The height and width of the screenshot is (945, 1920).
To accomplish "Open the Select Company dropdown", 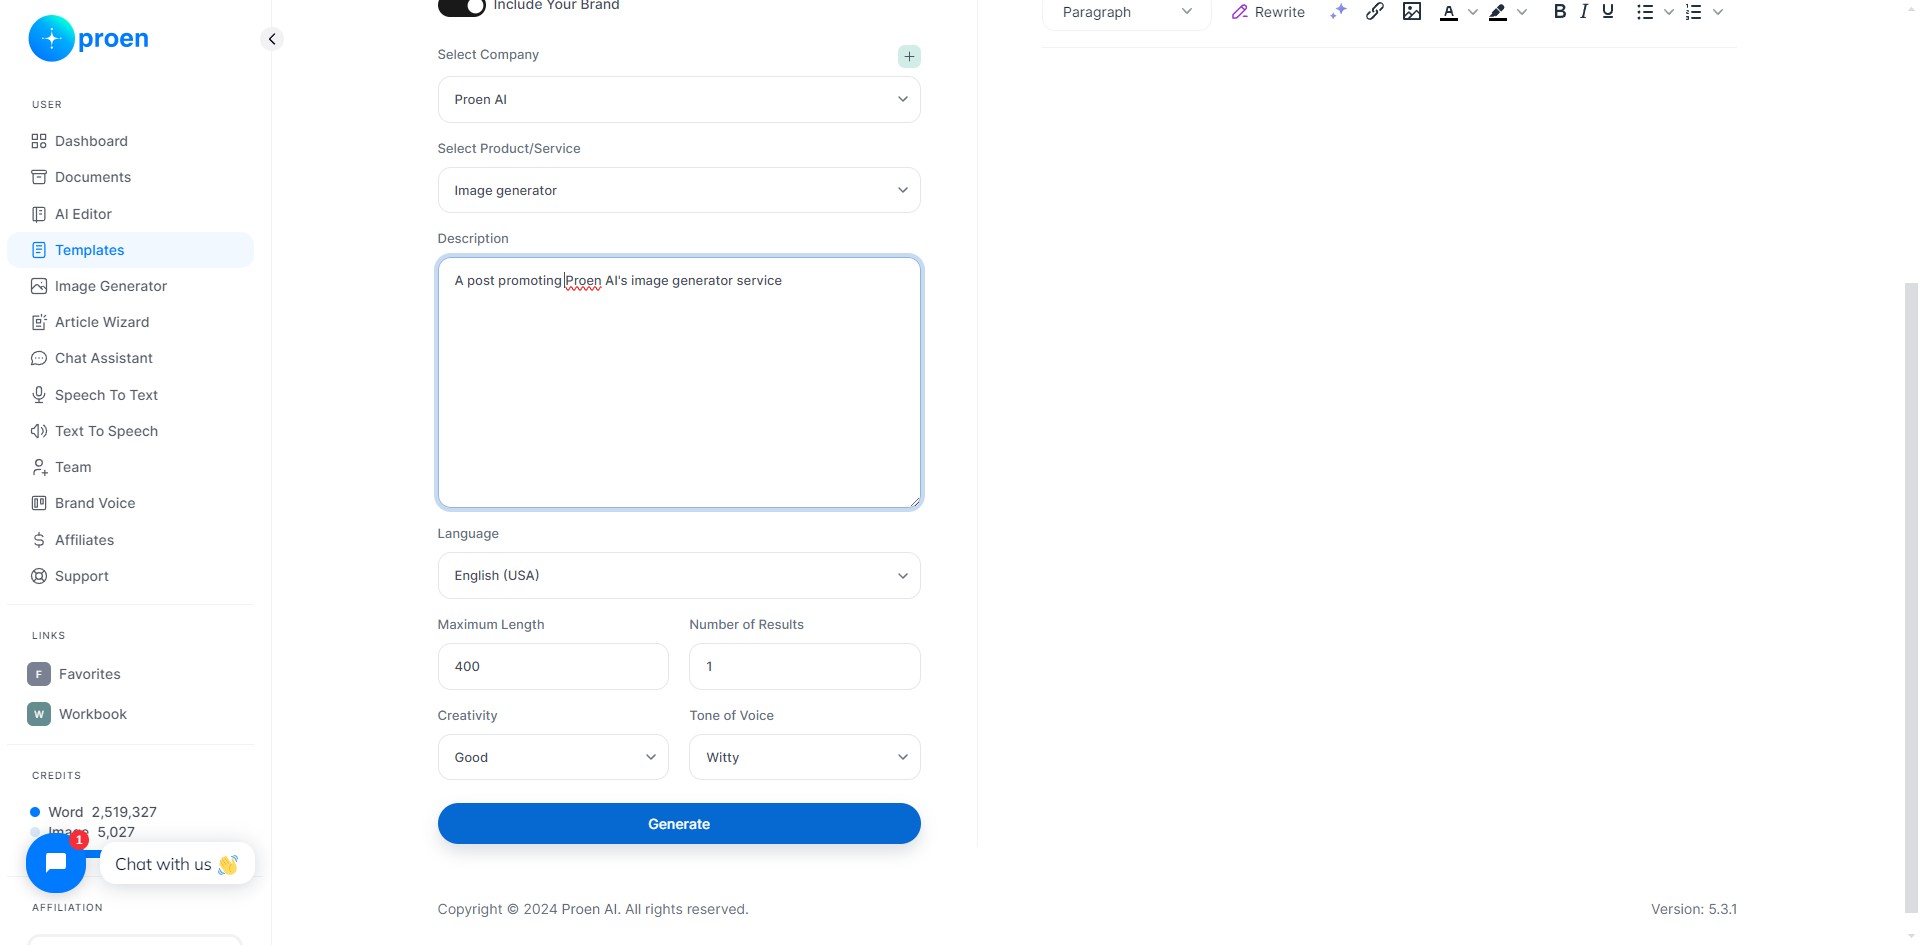I will [679, 100].
